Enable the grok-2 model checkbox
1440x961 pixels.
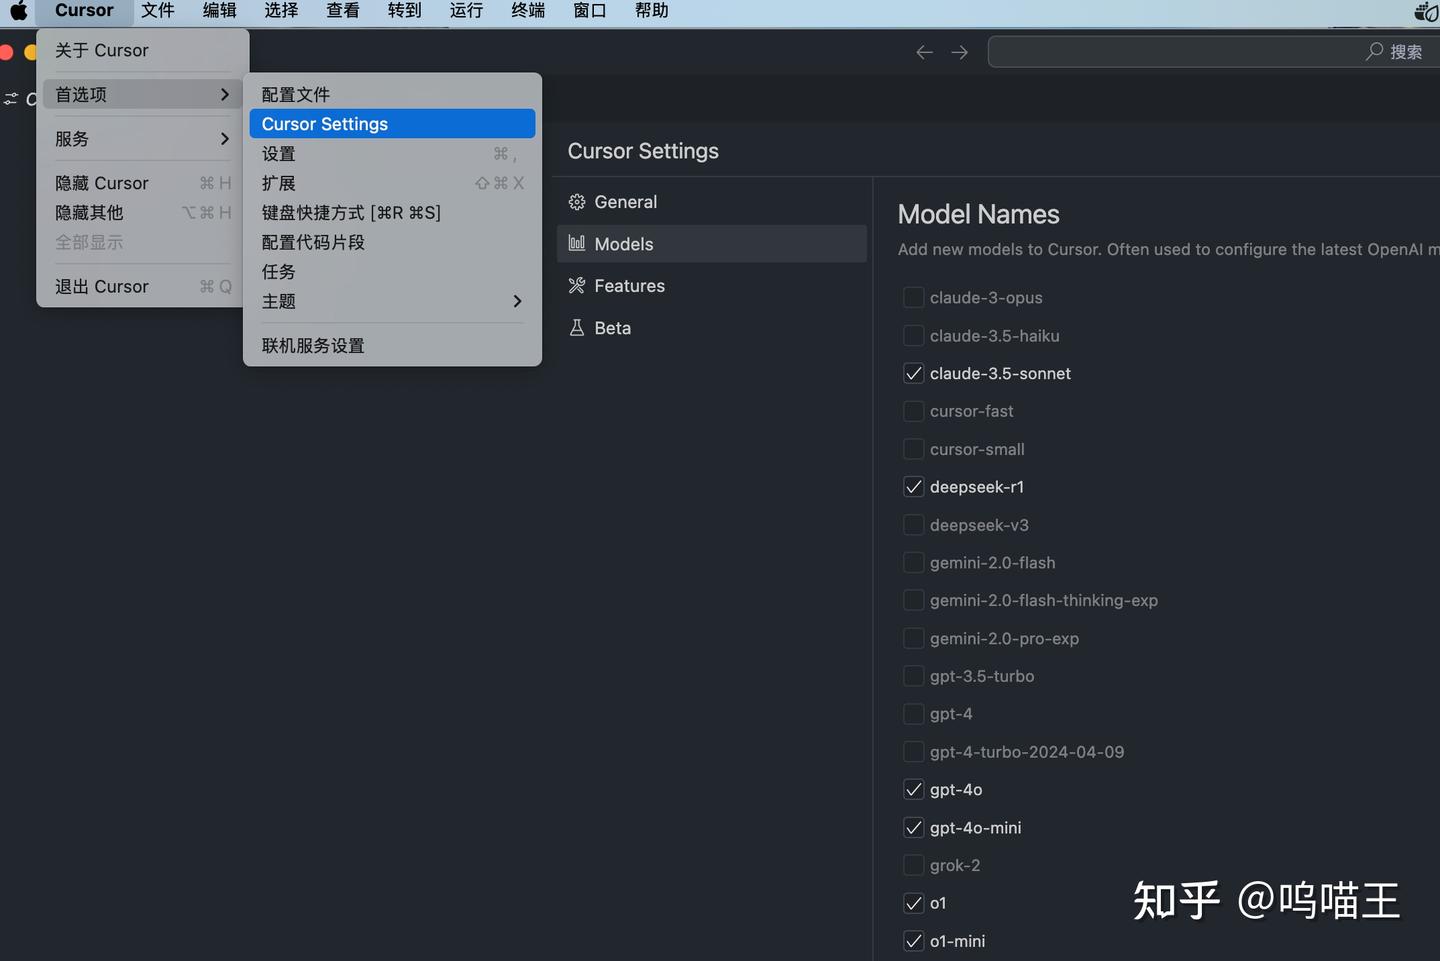(x=913, y=865)
